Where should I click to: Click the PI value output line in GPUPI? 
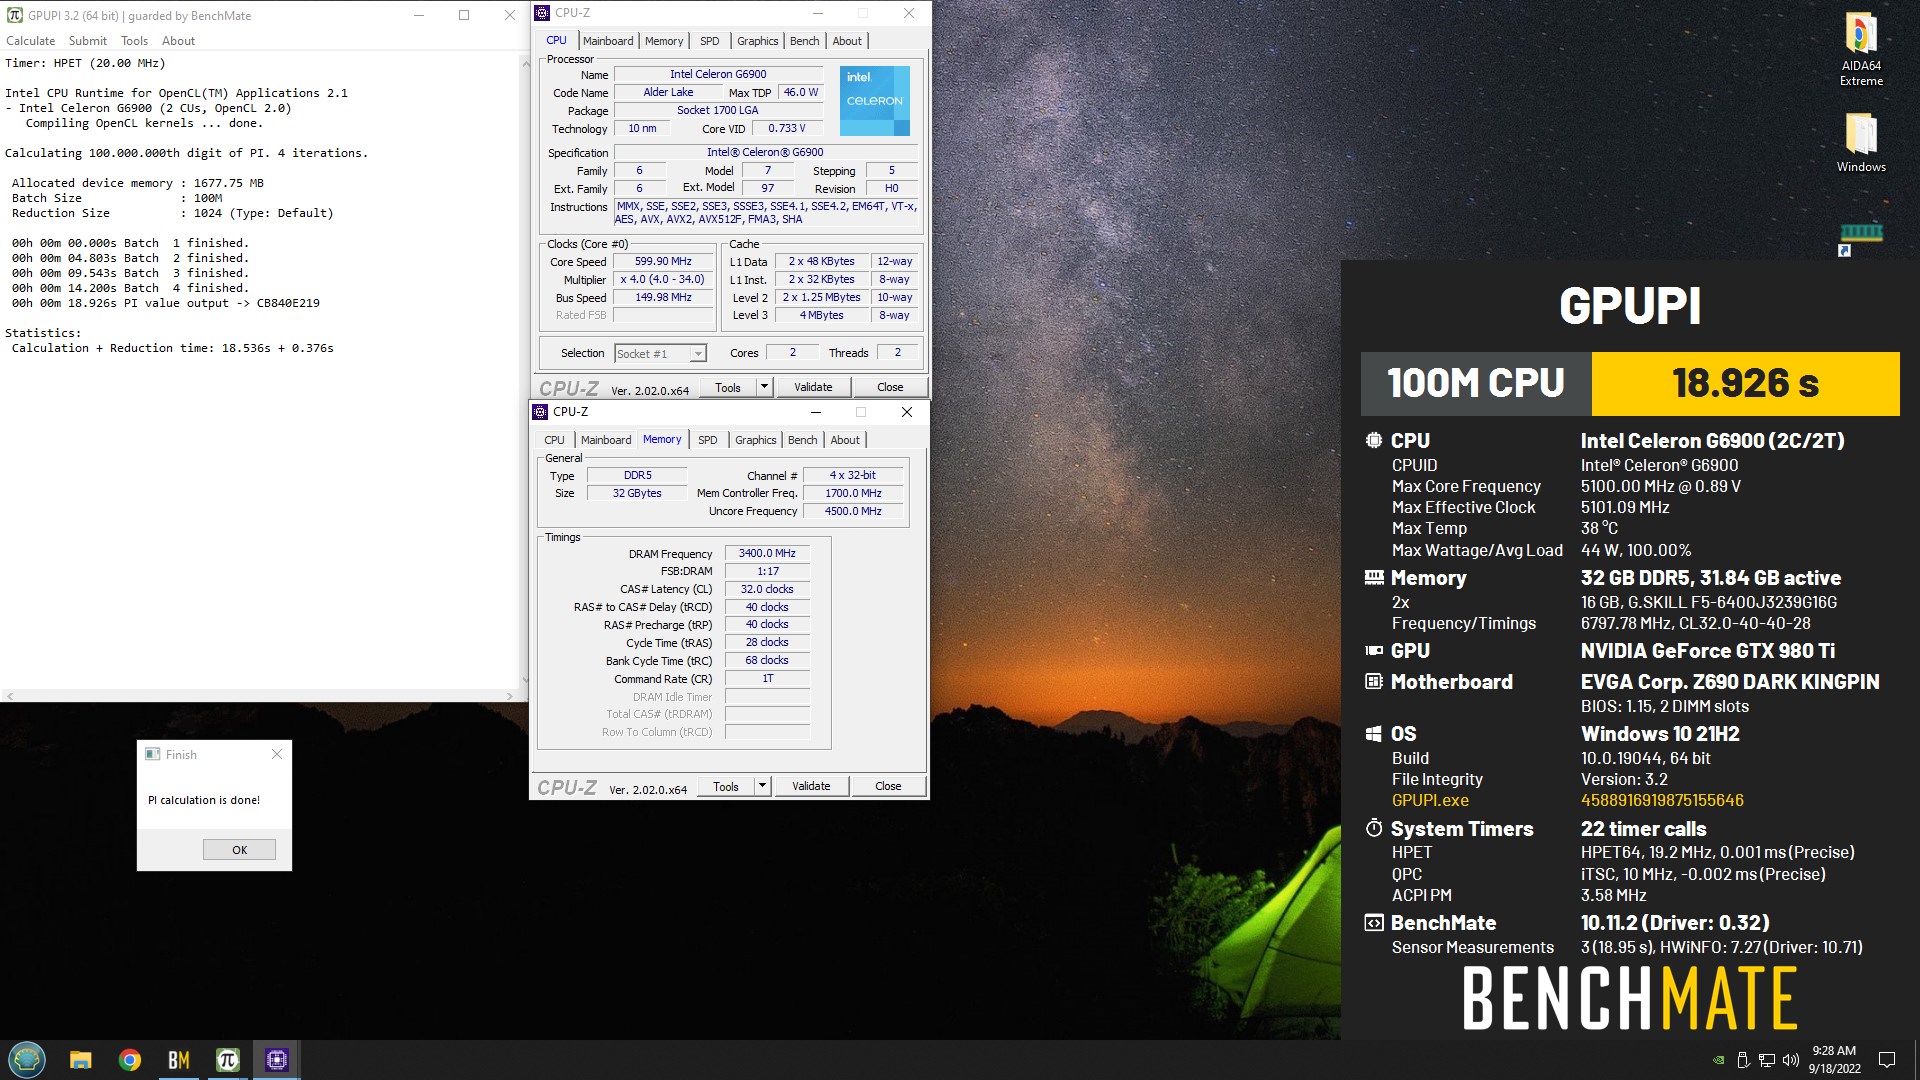(165, 303)
